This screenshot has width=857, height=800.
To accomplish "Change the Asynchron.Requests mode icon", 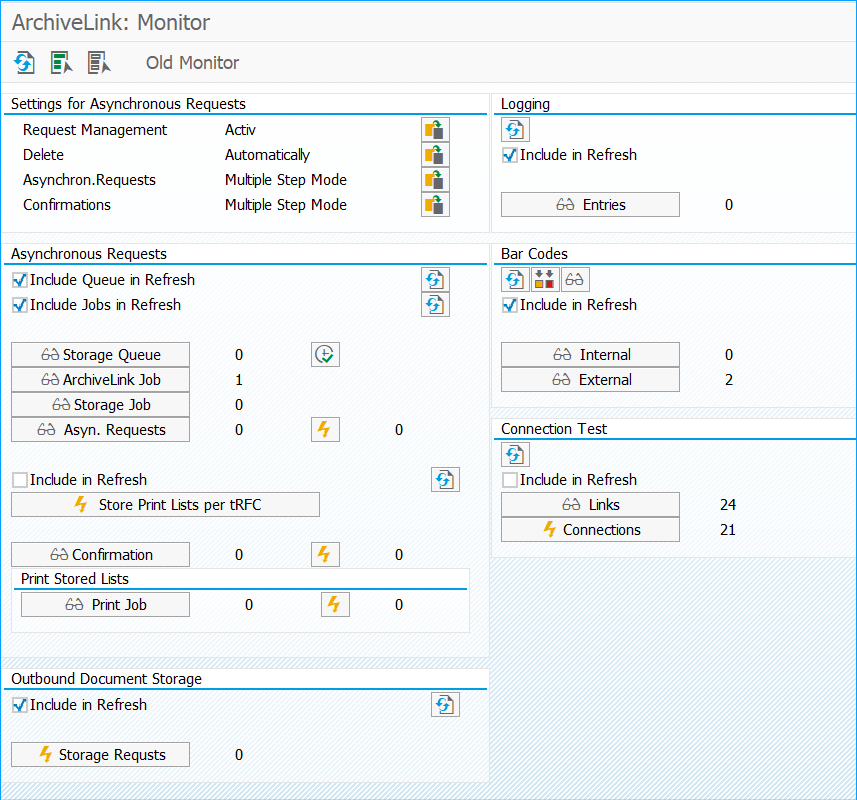I will coord(435,180).
